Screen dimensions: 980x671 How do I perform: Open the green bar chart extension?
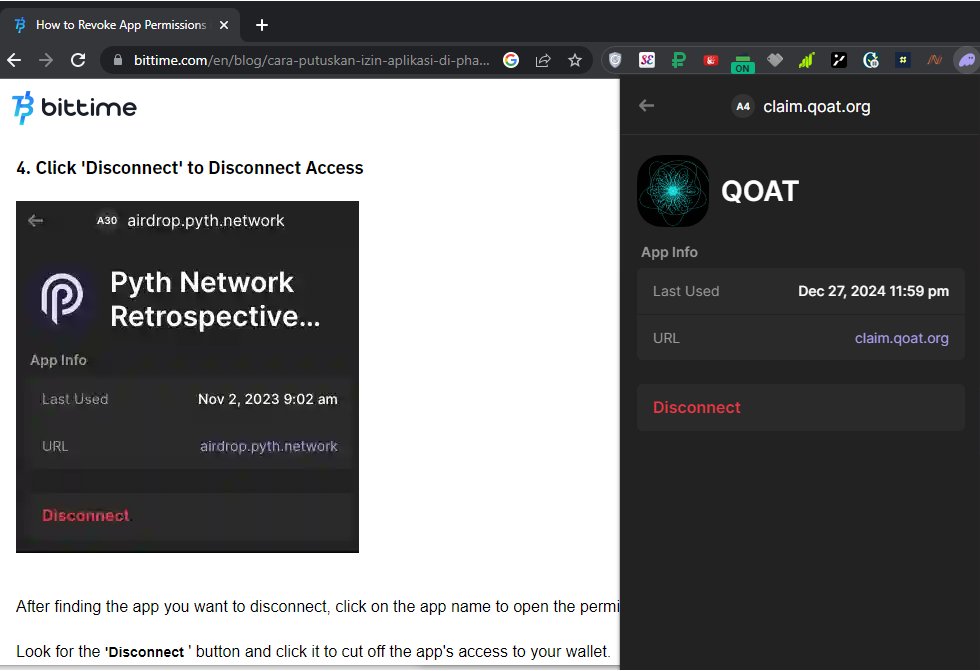[807, 60]
